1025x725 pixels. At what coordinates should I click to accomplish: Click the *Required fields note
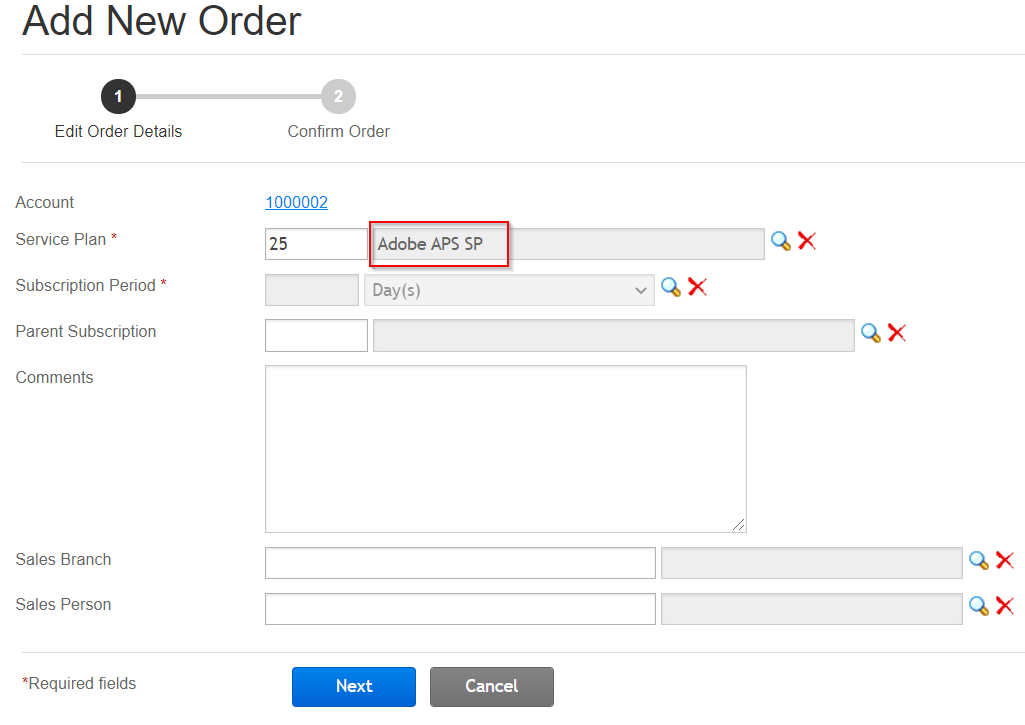(79, 684)
